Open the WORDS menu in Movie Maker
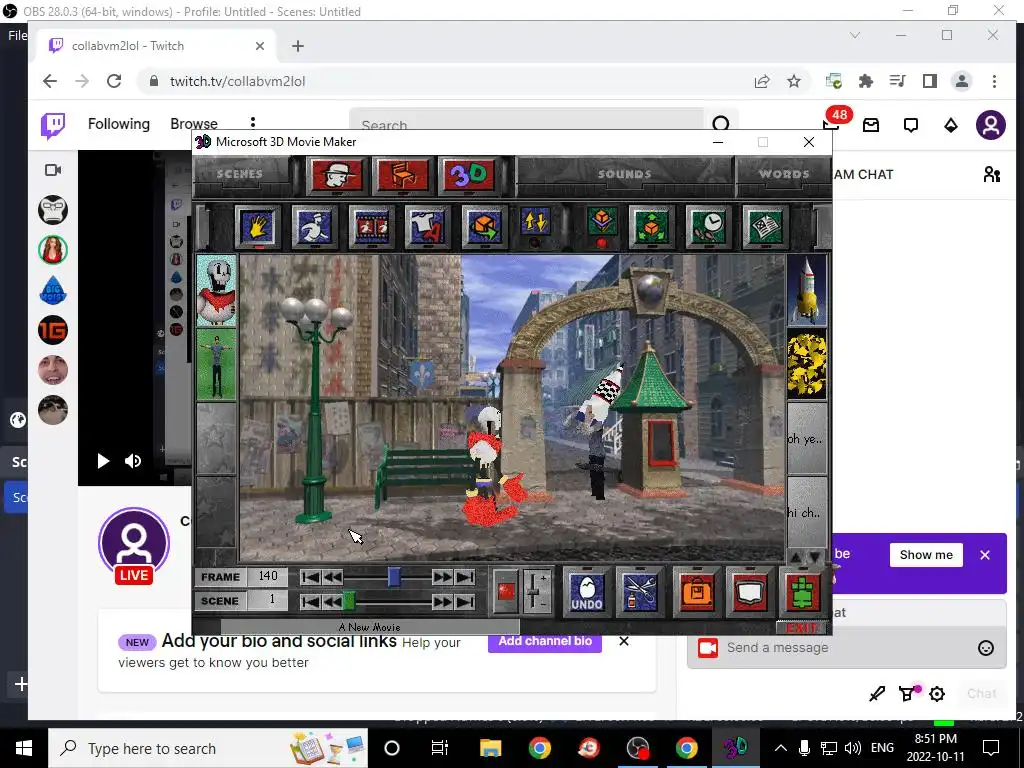Screen dimensions: 1024x768 784,174
